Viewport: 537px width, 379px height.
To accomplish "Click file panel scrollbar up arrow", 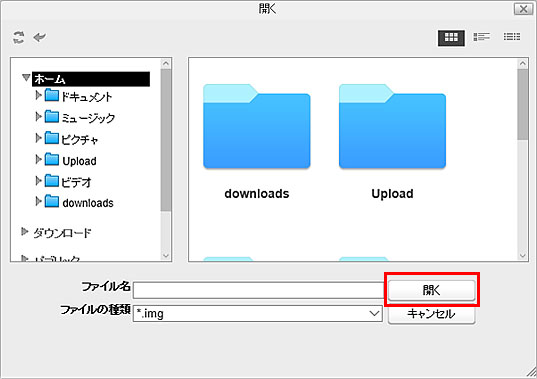I will 523,63.
